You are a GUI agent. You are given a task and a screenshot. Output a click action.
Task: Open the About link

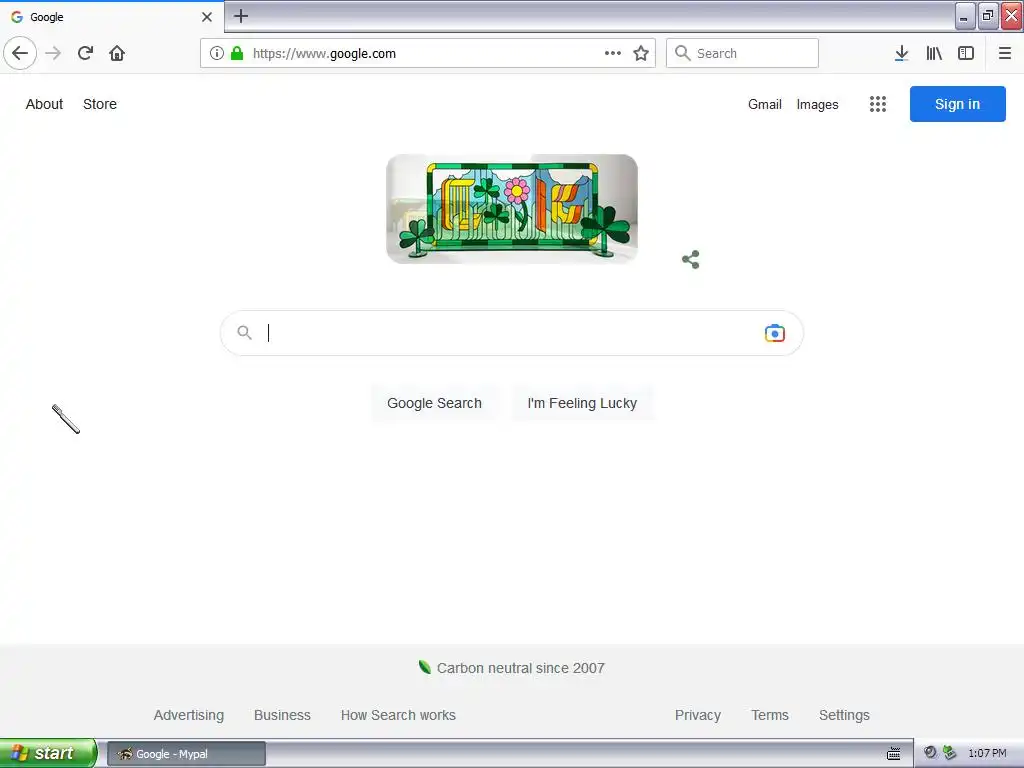[44, 104]
